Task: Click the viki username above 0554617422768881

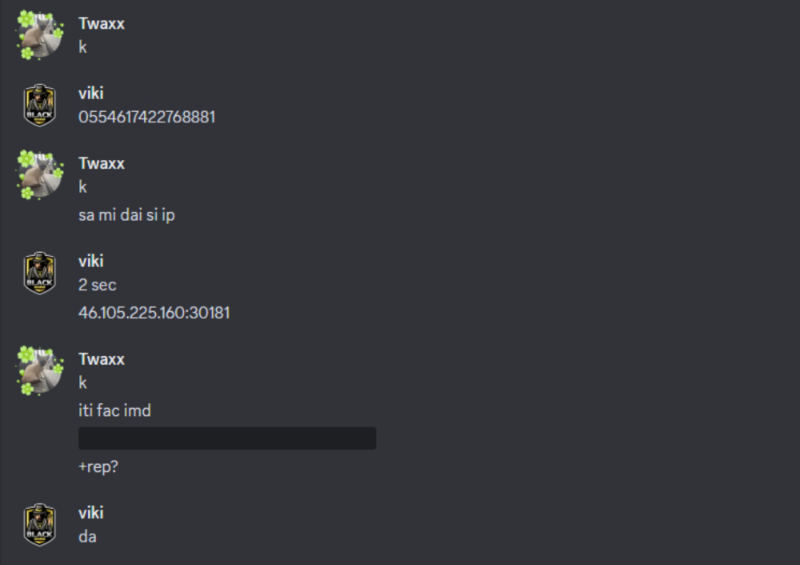Action: pyautogui.click(x=91, y=94)
